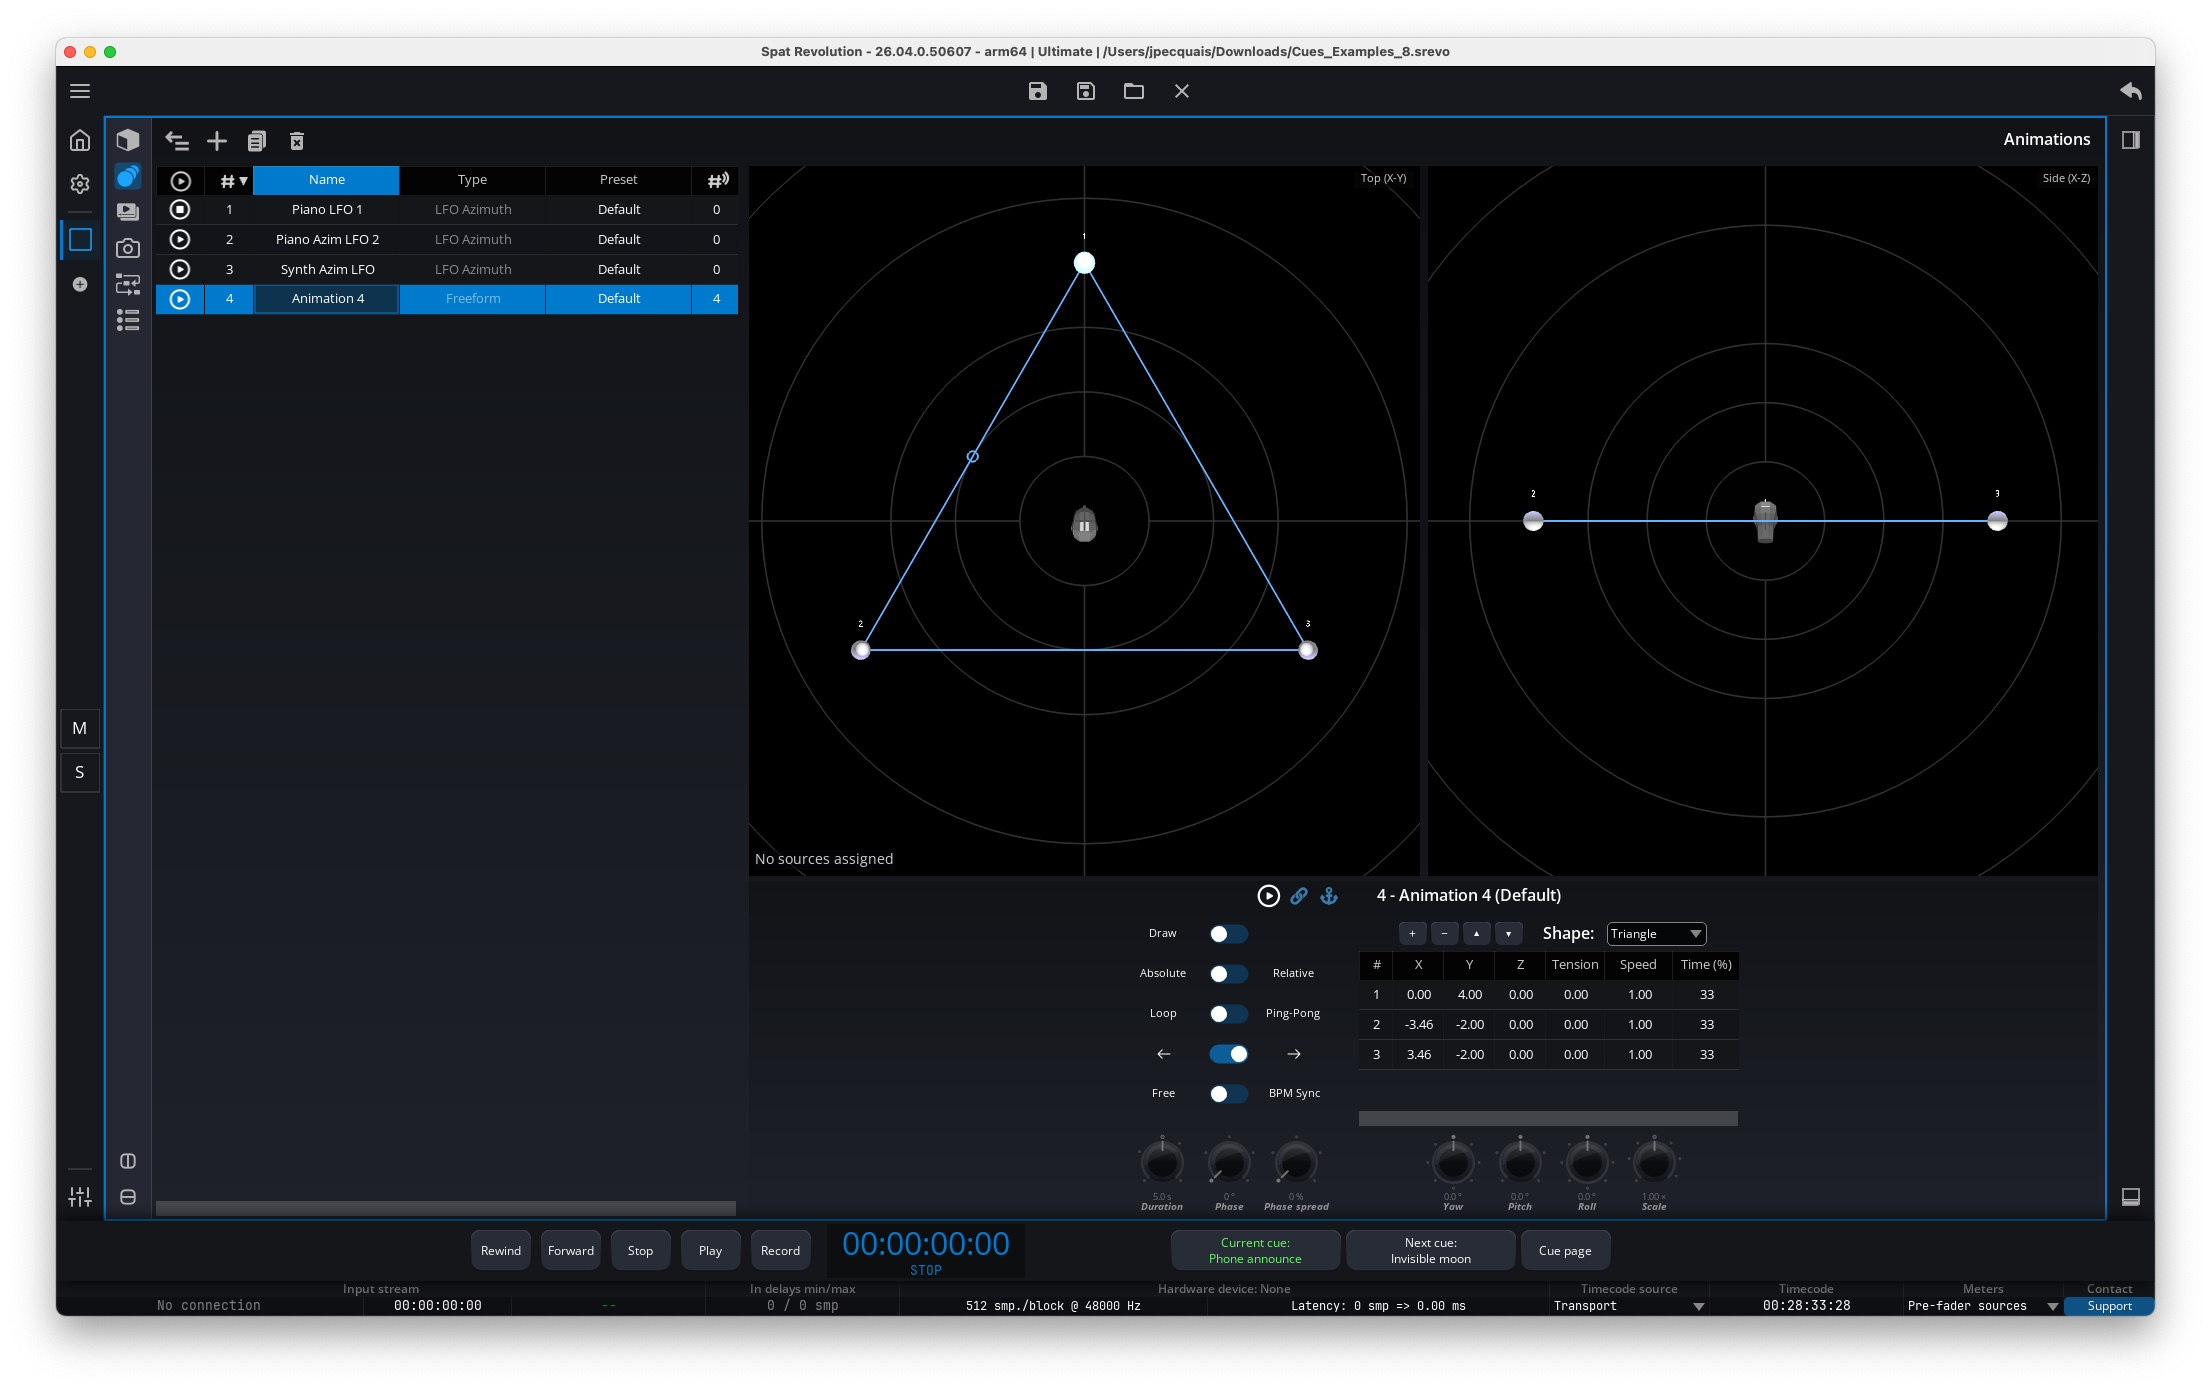Click the undo arrow in top right
Viewport: 2211px width, 1390px height.
click(x=2130, y=91)
